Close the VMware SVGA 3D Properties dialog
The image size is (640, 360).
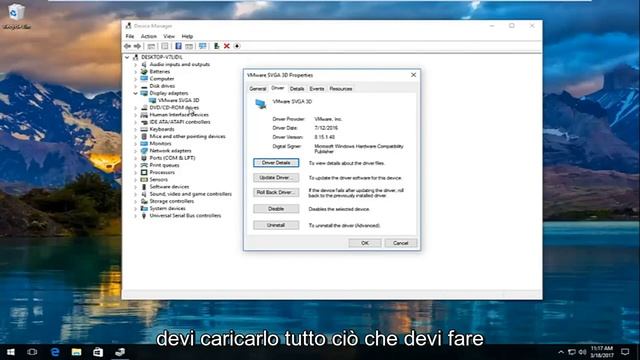tap(413, 75)
